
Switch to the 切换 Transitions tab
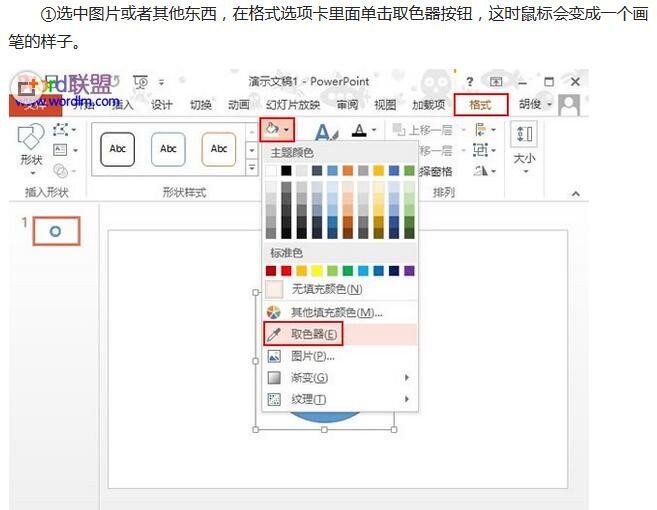(x=200, y=105)
